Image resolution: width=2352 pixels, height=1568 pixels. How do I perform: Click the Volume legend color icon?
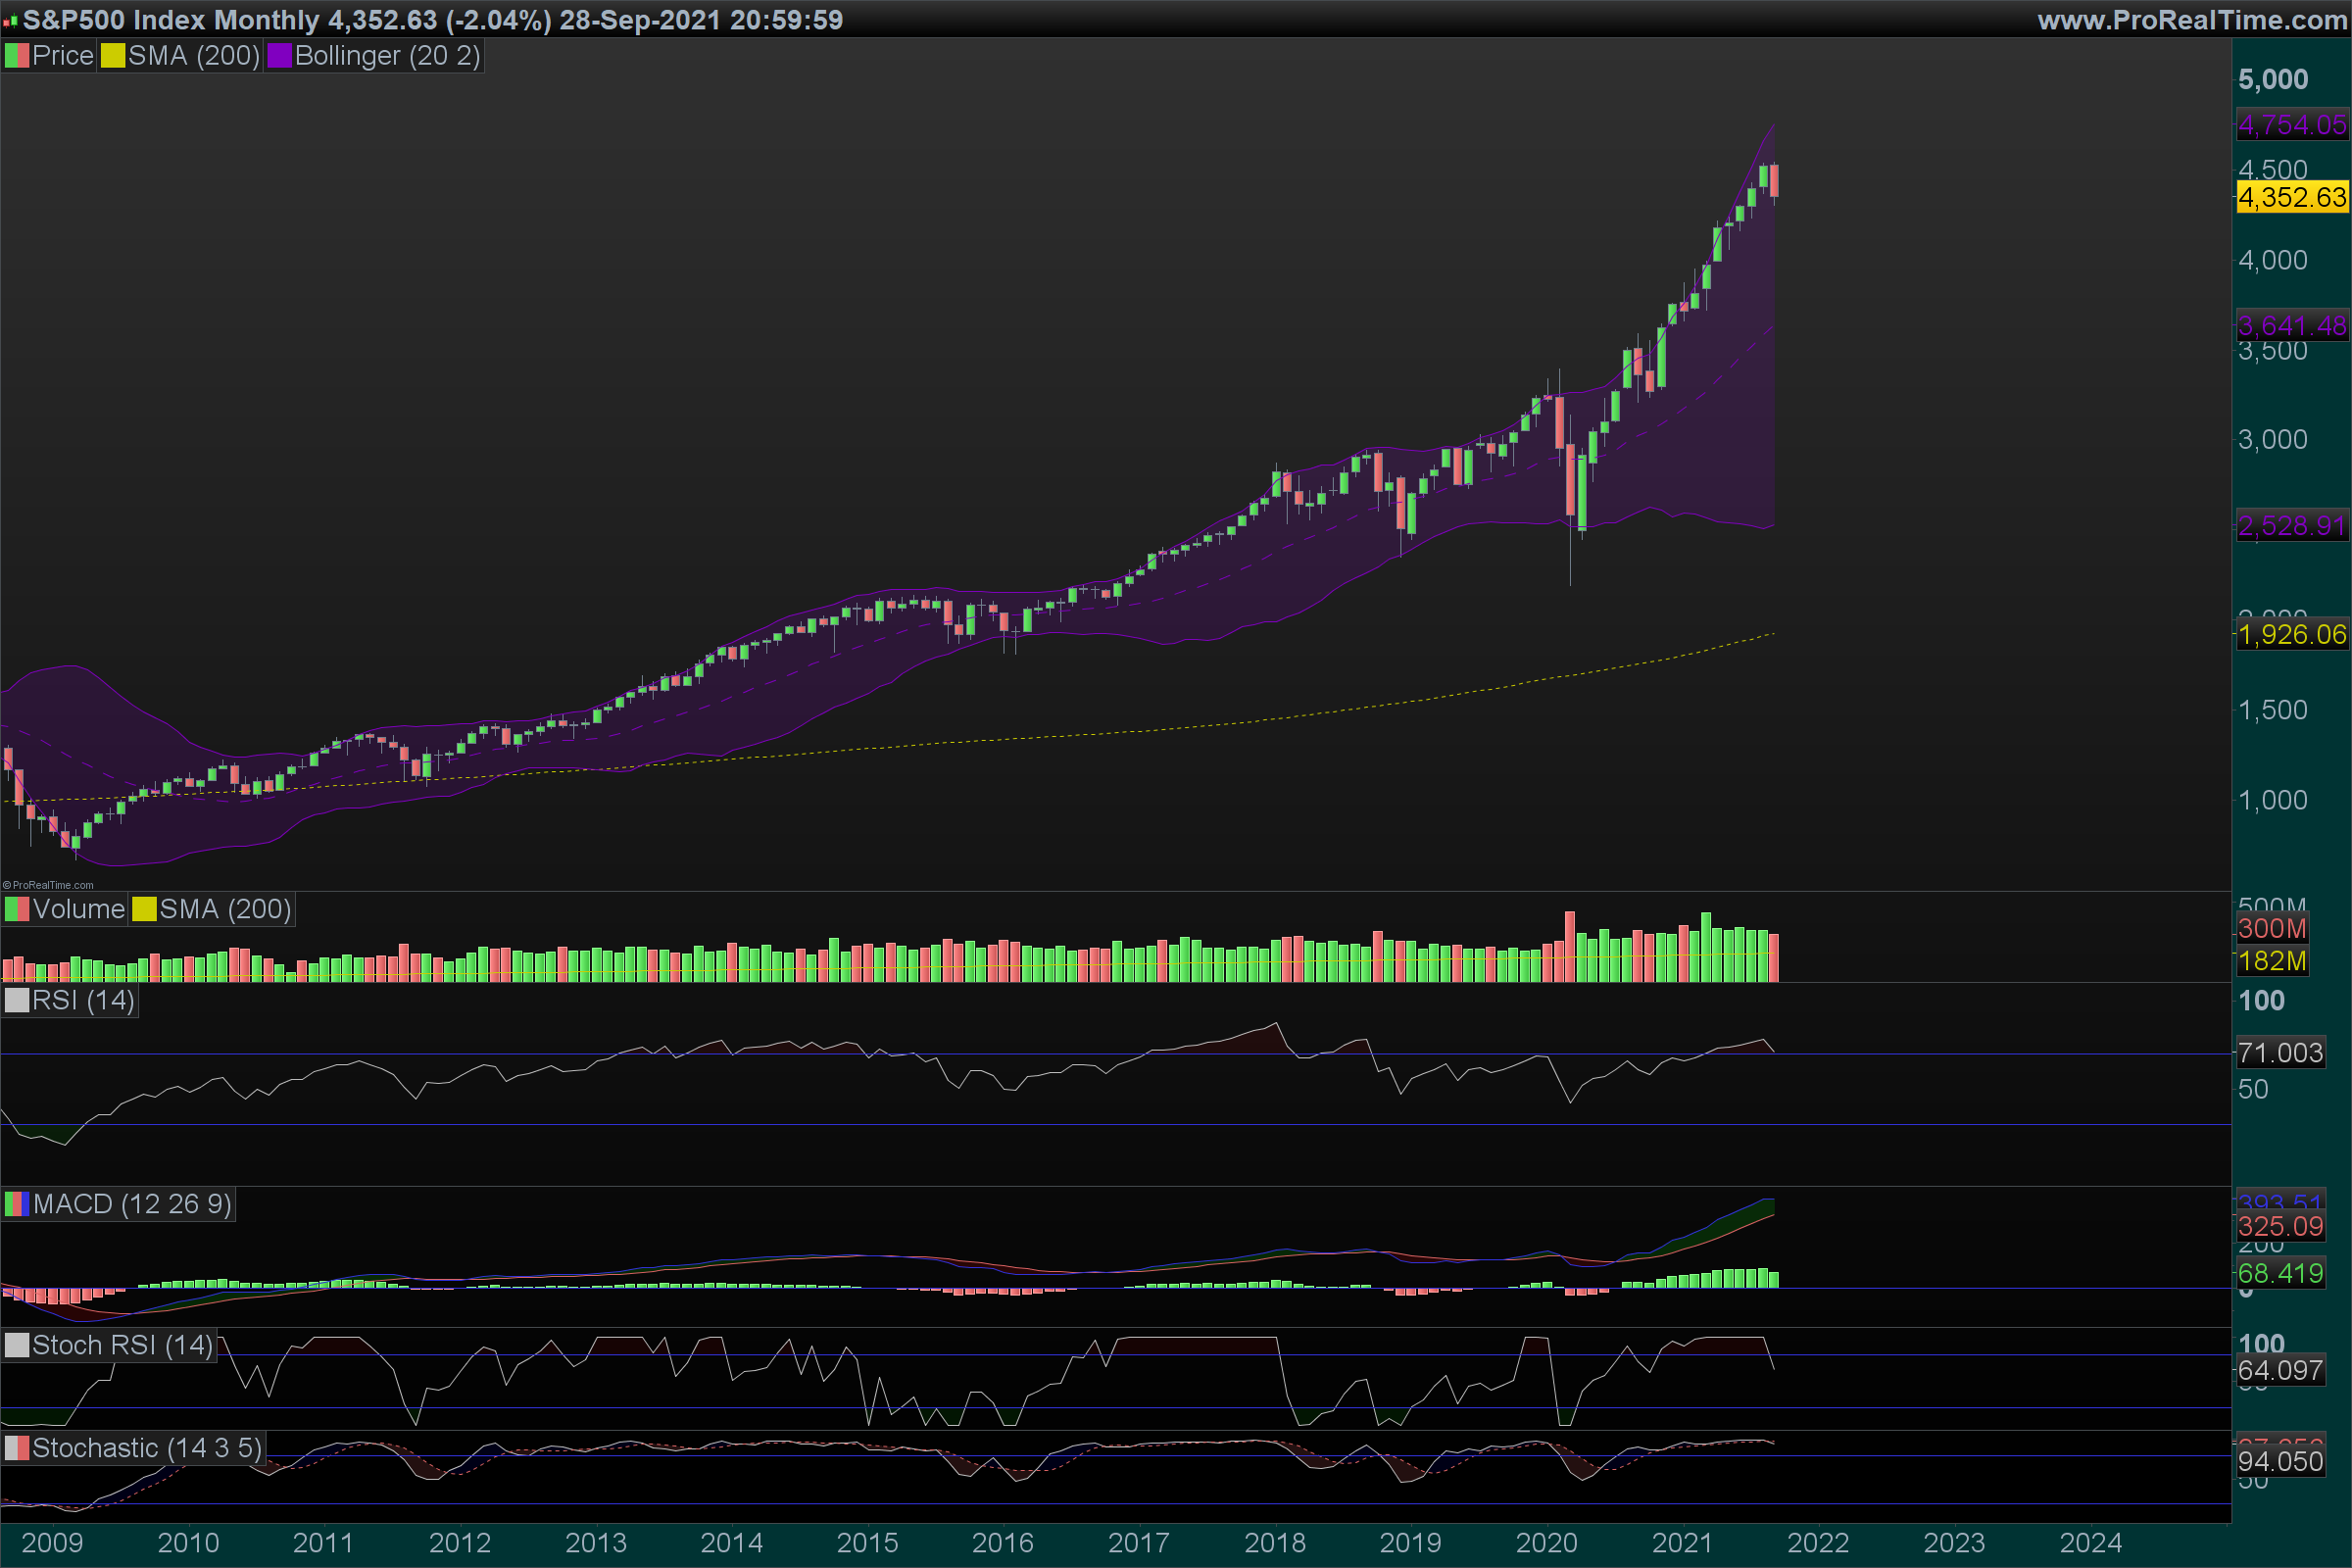tap(17, 909)
